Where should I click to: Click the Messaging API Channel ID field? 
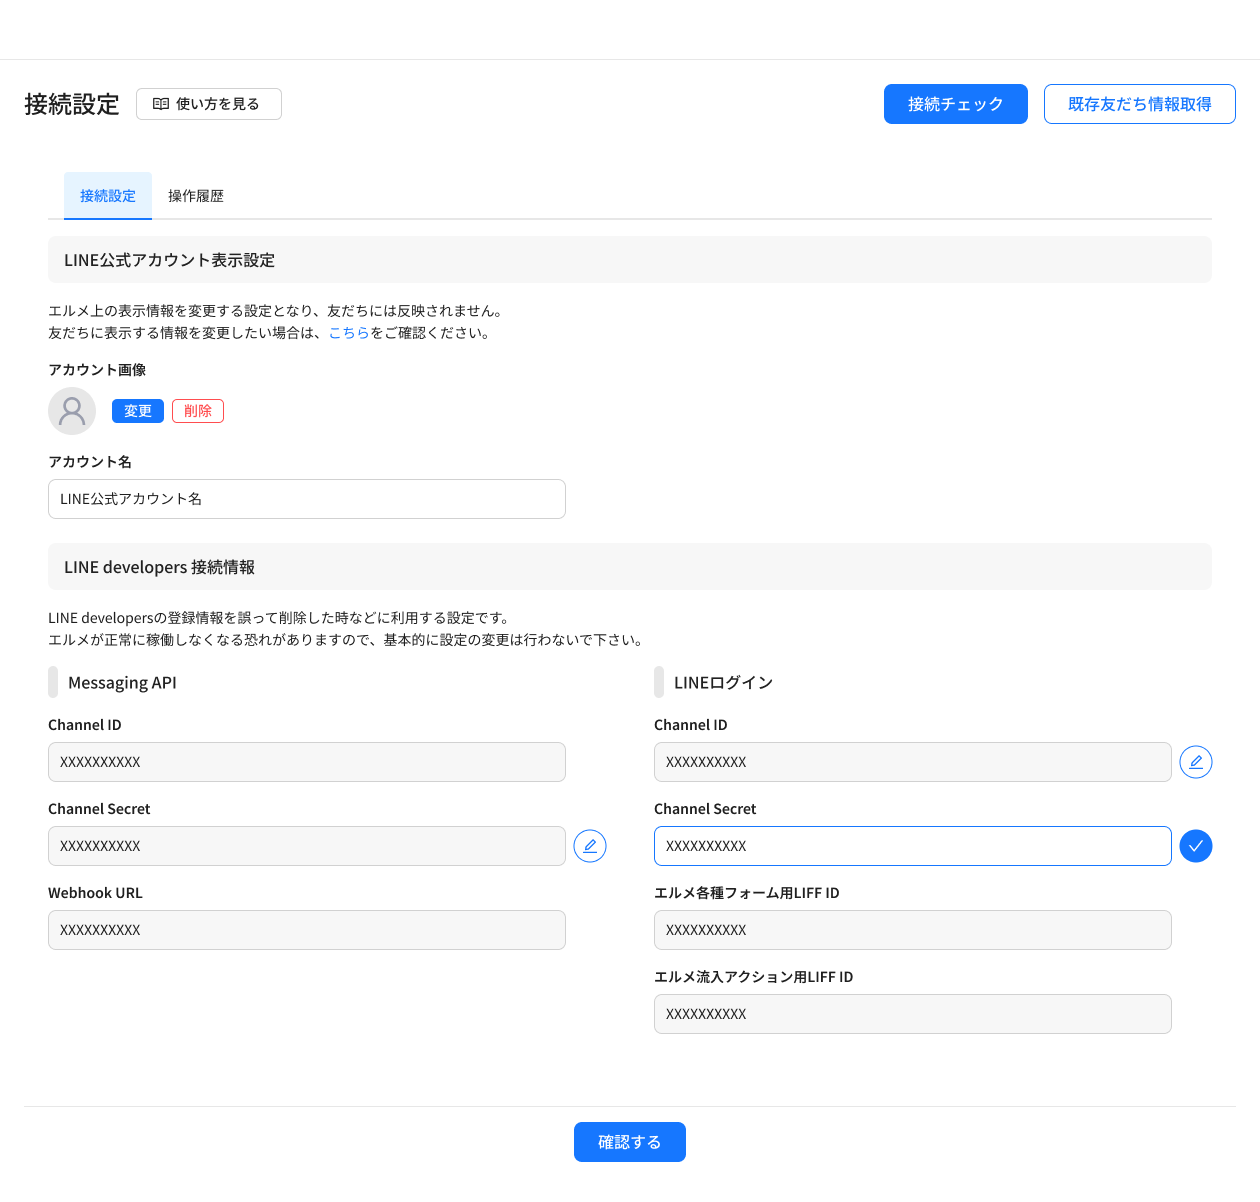[x=307, y=762]
